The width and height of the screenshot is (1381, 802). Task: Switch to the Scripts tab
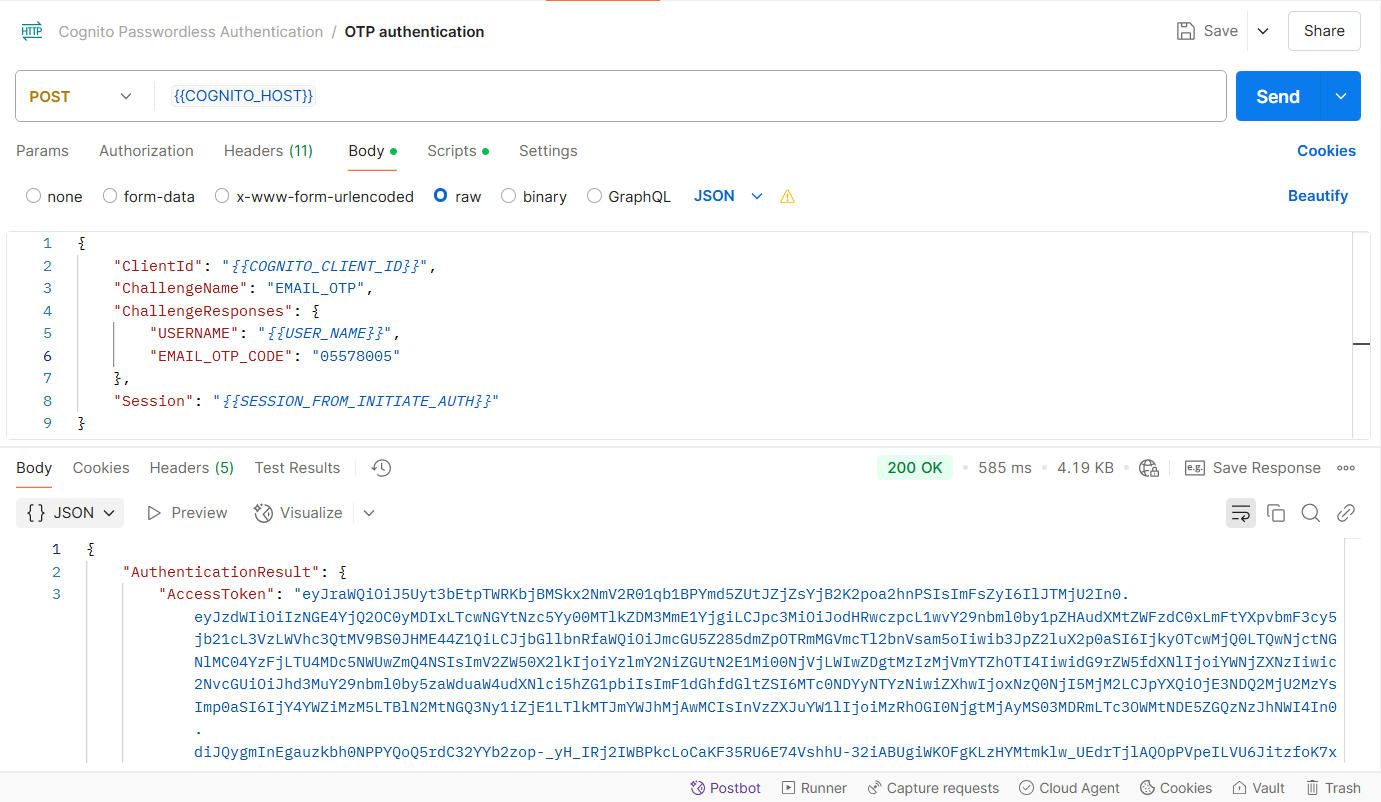pyautogui.click(x=452, y=151)
